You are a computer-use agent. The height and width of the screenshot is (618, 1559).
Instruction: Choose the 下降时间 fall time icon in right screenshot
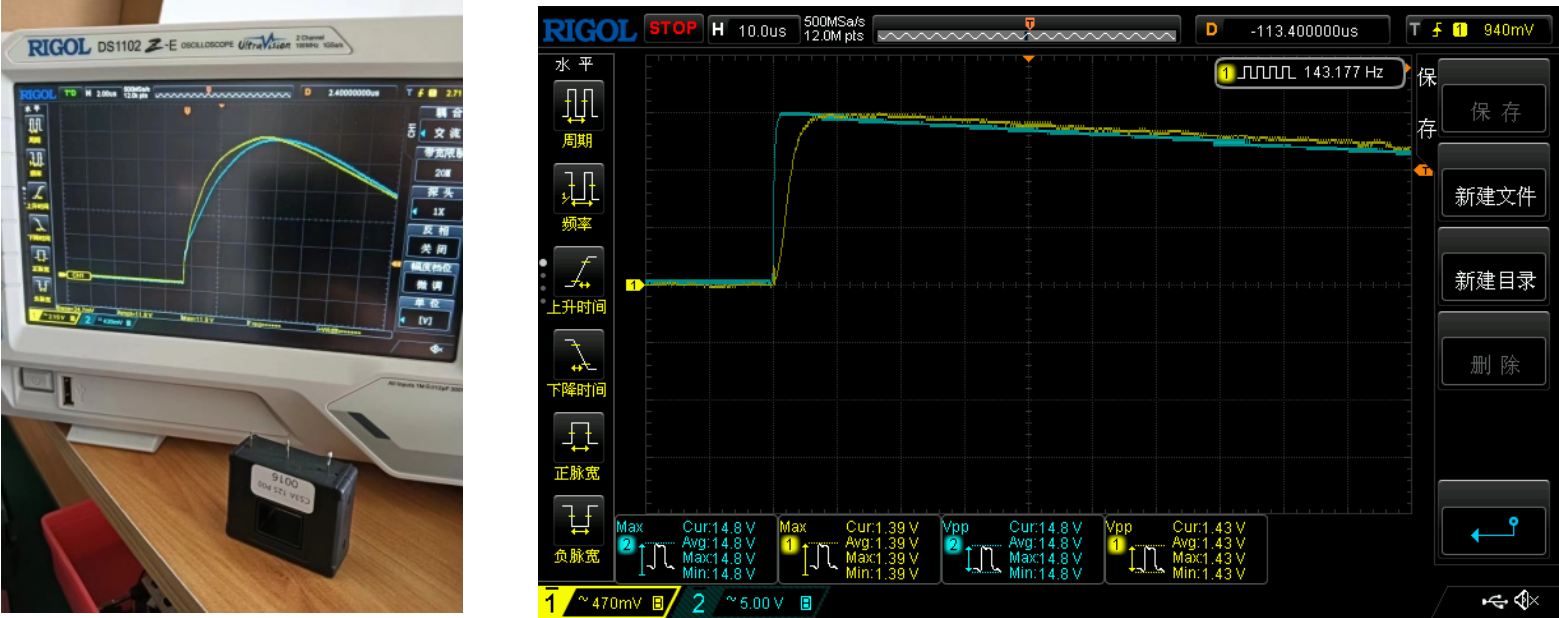[x=579, y=354]
